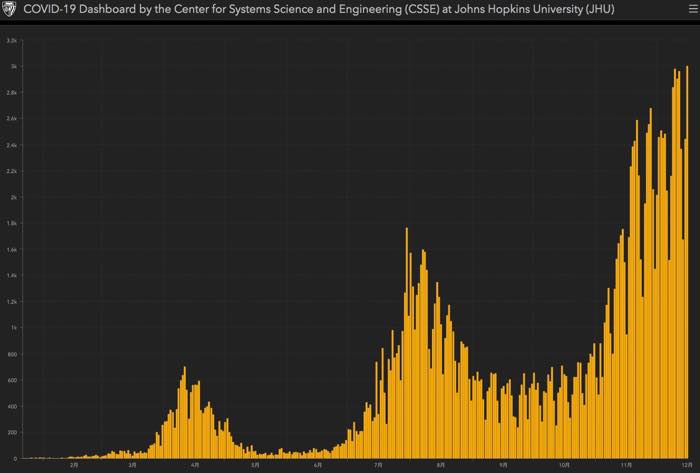The image size is (700, 473).
Task: Click the "9月" x-axis label
Action: [x=503, y=465]
